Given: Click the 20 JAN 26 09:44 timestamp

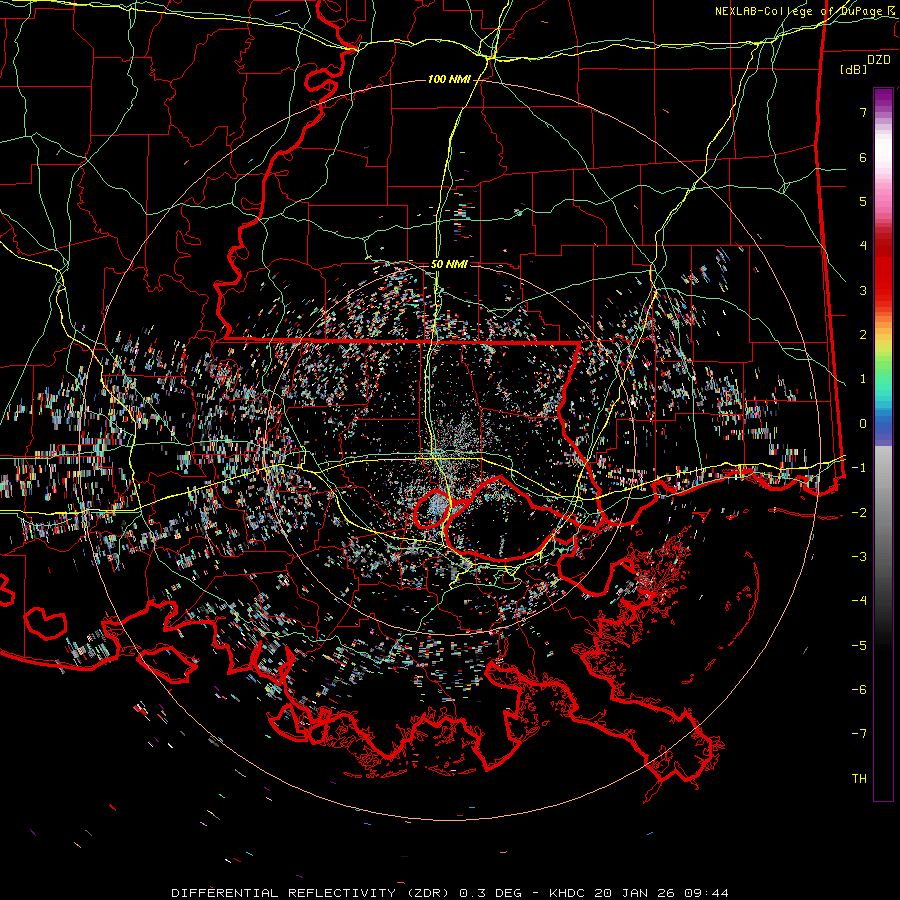Looking at the screenshot, I should point(660,893).
